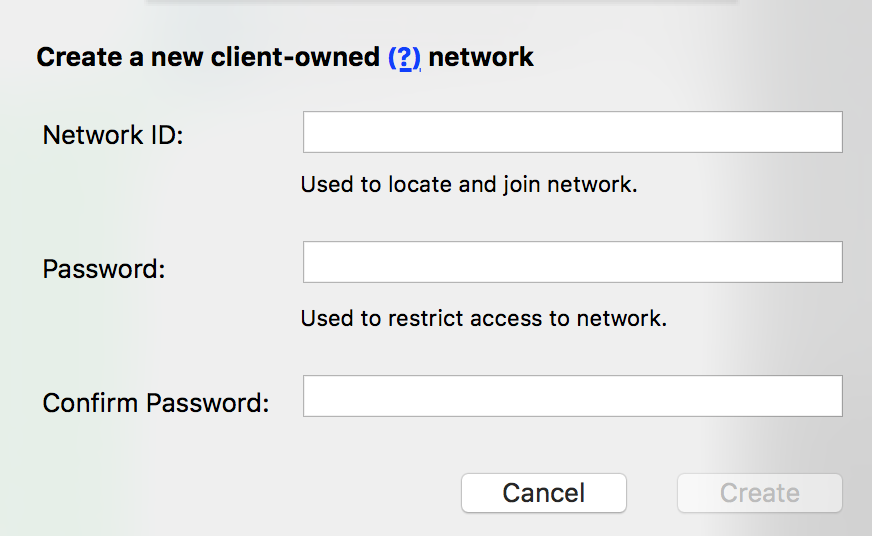This screenshot has width=872, height=536.
Task: Click the "Used to locate and join network" hint
Action: 469,185
